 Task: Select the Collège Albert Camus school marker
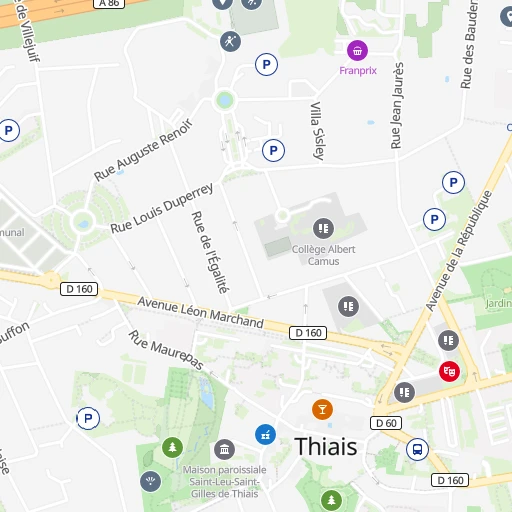pyautogui.click(x=323, y=228)
